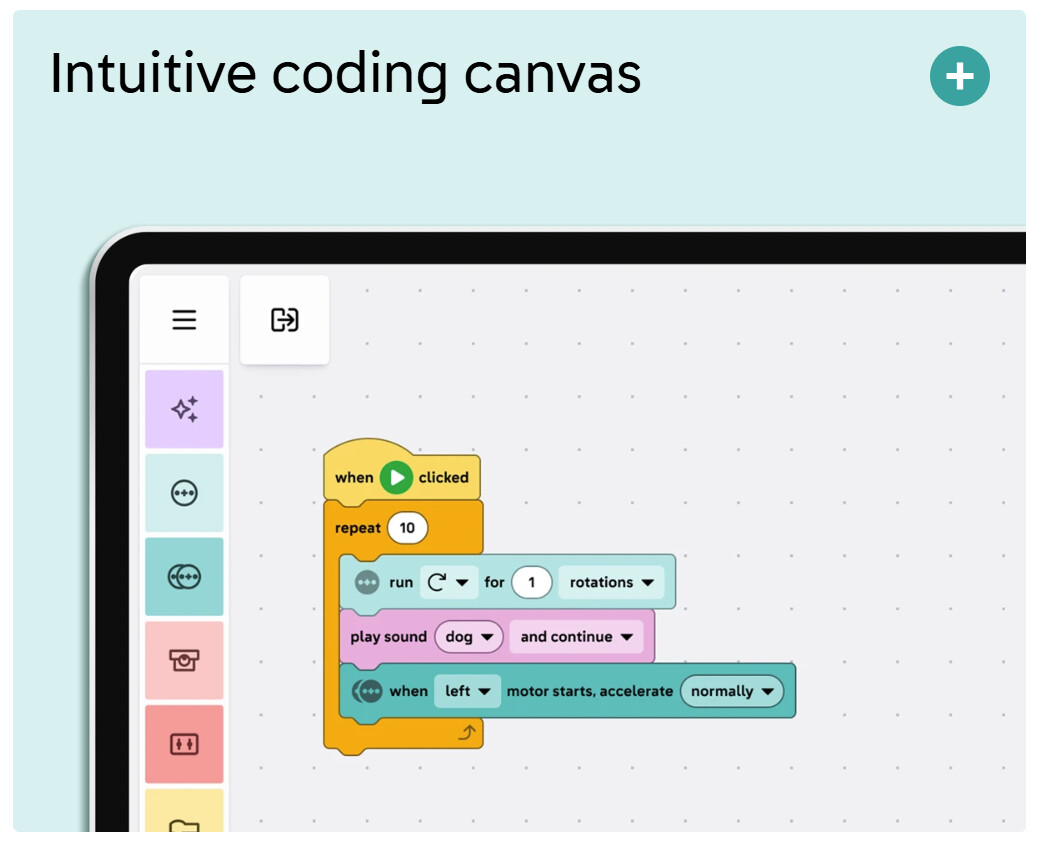This screenshot has height=848, width=1043.
Task: Expand the 'and continue' dropdown
Action: 576,637
